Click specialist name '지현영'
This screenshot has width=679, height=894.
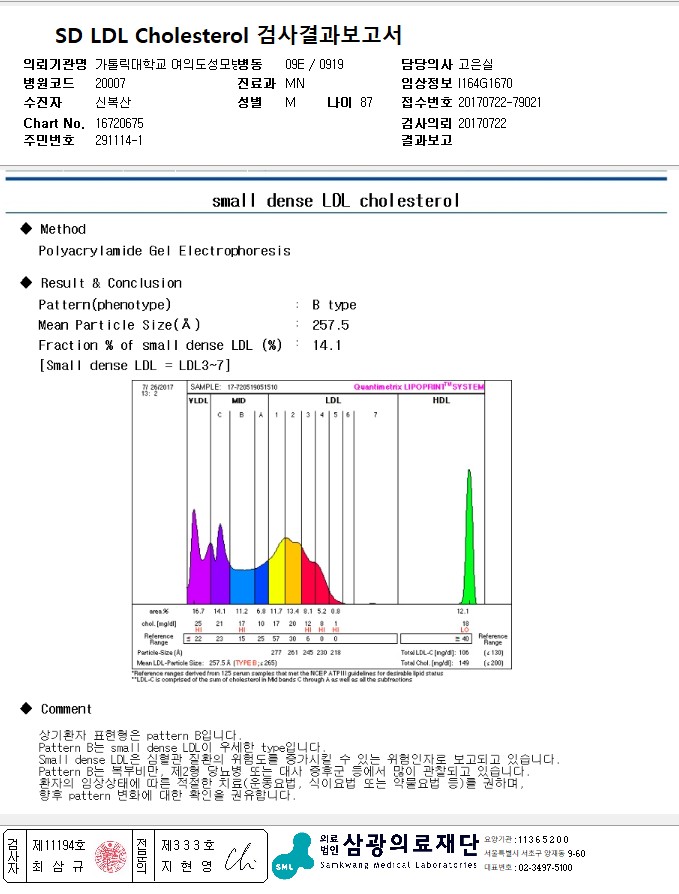(186, 866)
